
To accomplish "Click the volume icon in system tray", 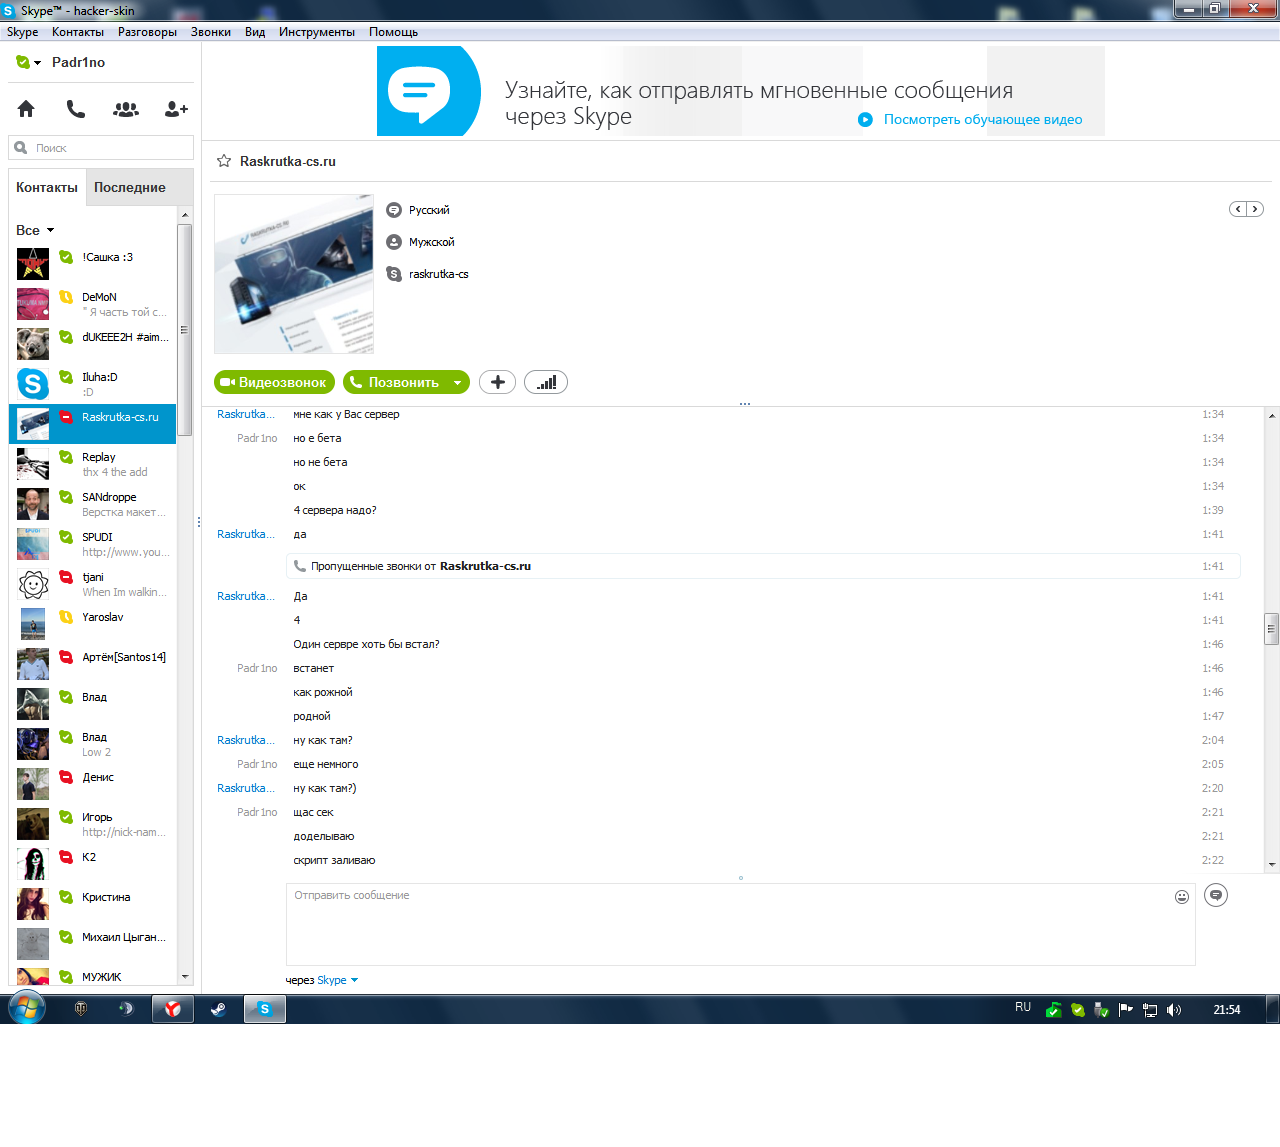I will point(1174,1010).
